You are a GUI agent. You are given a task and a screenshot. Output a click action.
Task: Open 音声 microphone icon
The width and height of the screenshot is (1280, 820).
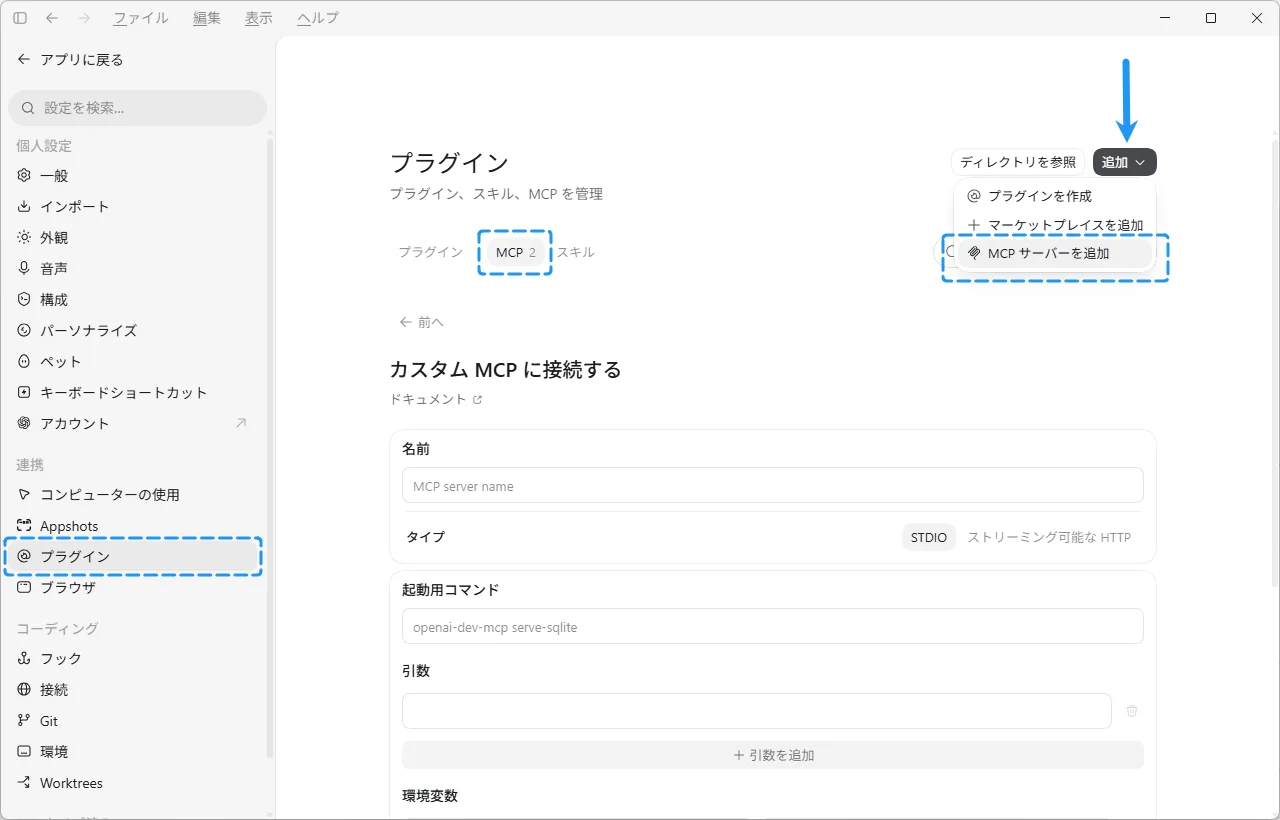click(24, 268)
